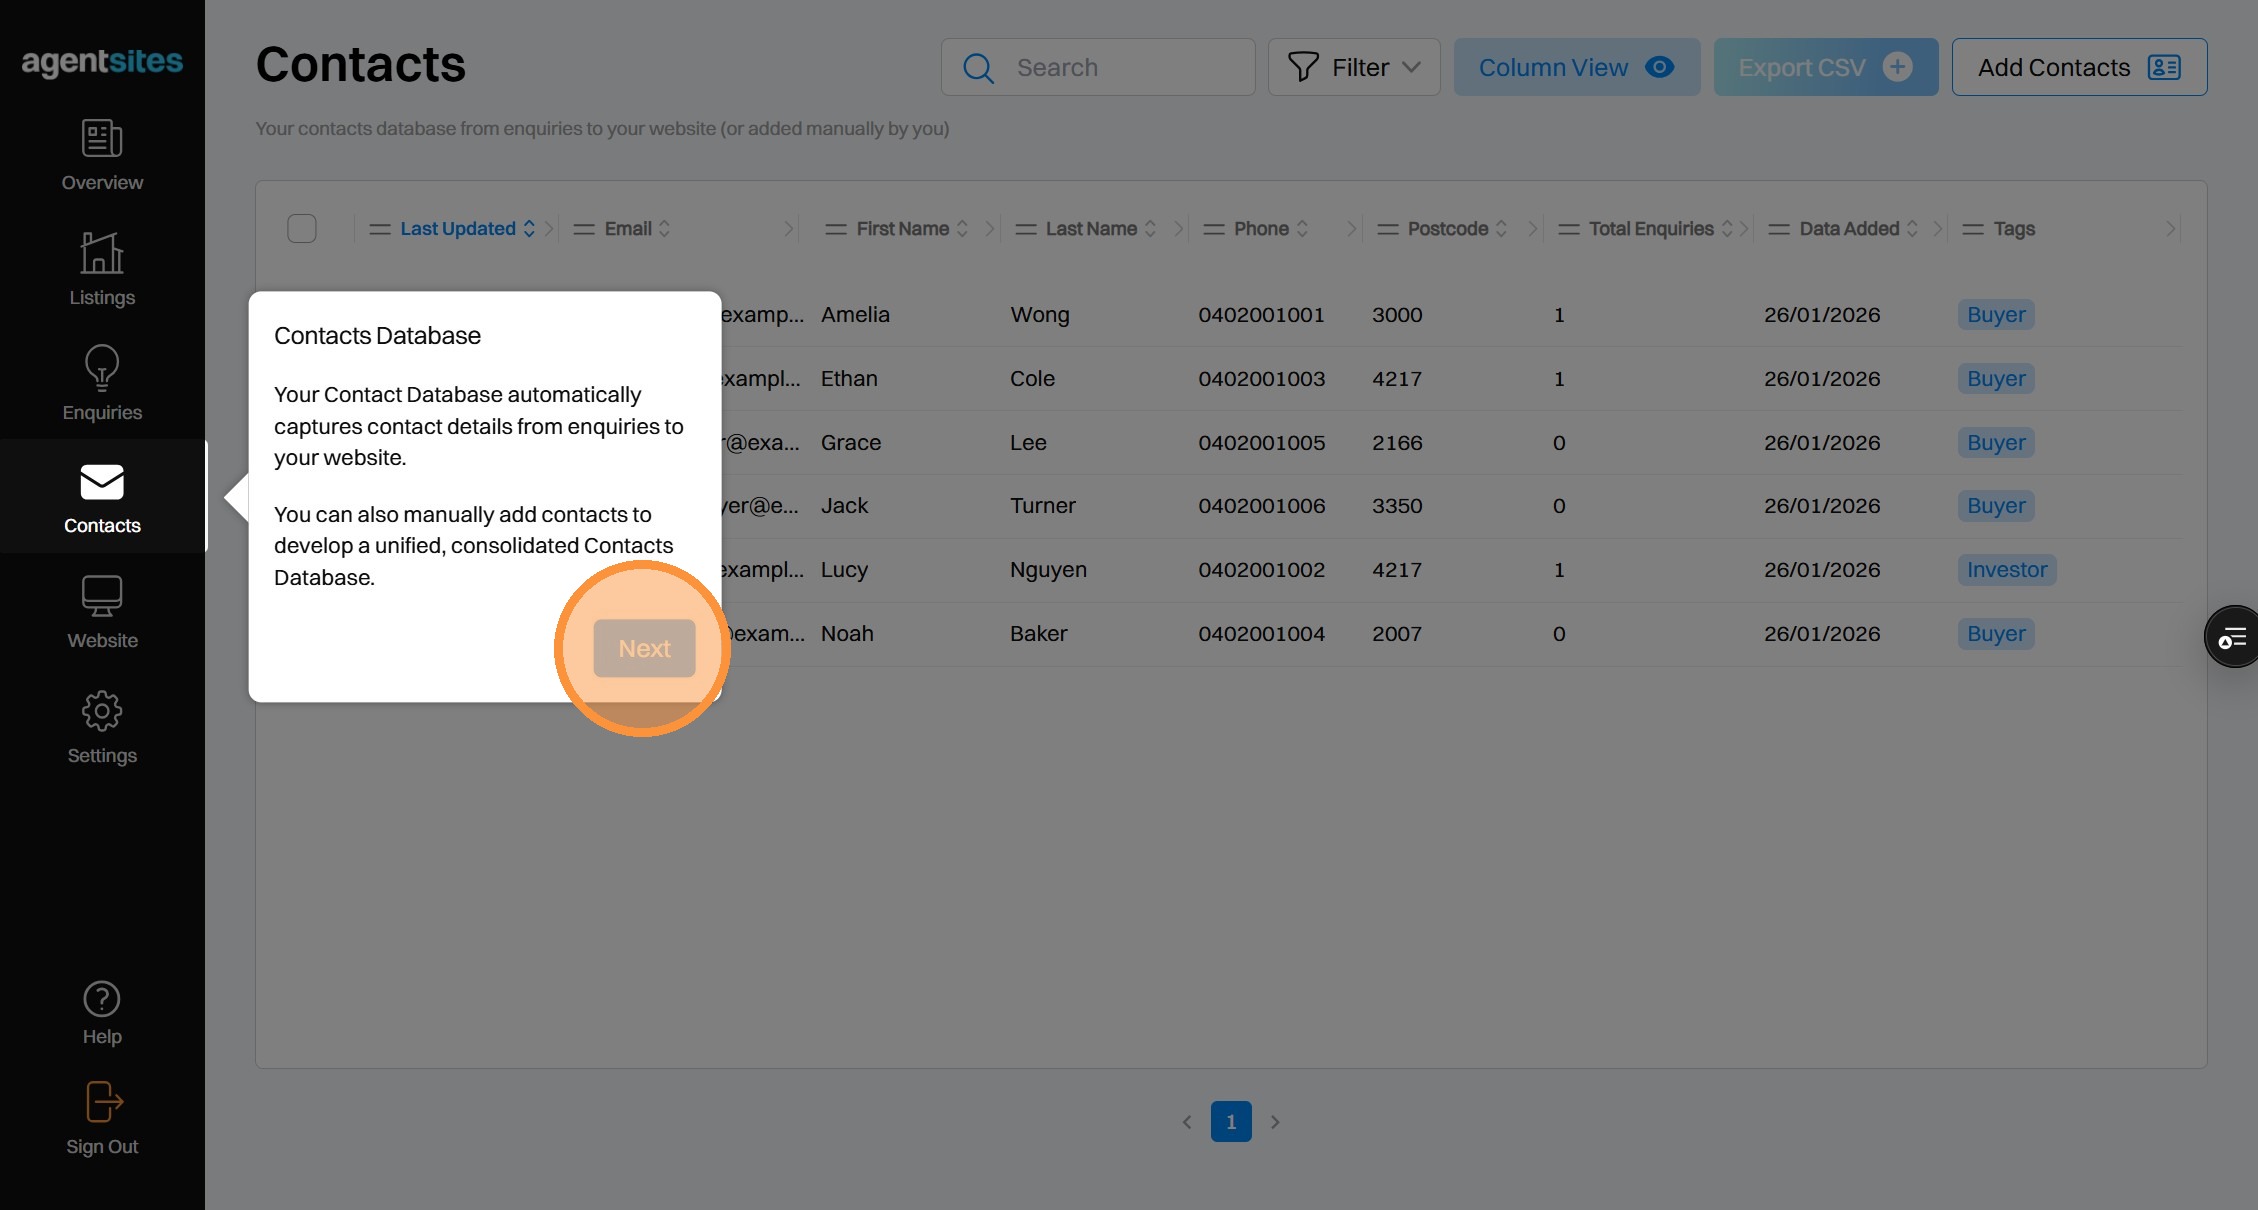The width and height of the screenshot is (2258, 1210).
Task: Open Website monitor icon in sidebar
Action: [x=102, y=596]
